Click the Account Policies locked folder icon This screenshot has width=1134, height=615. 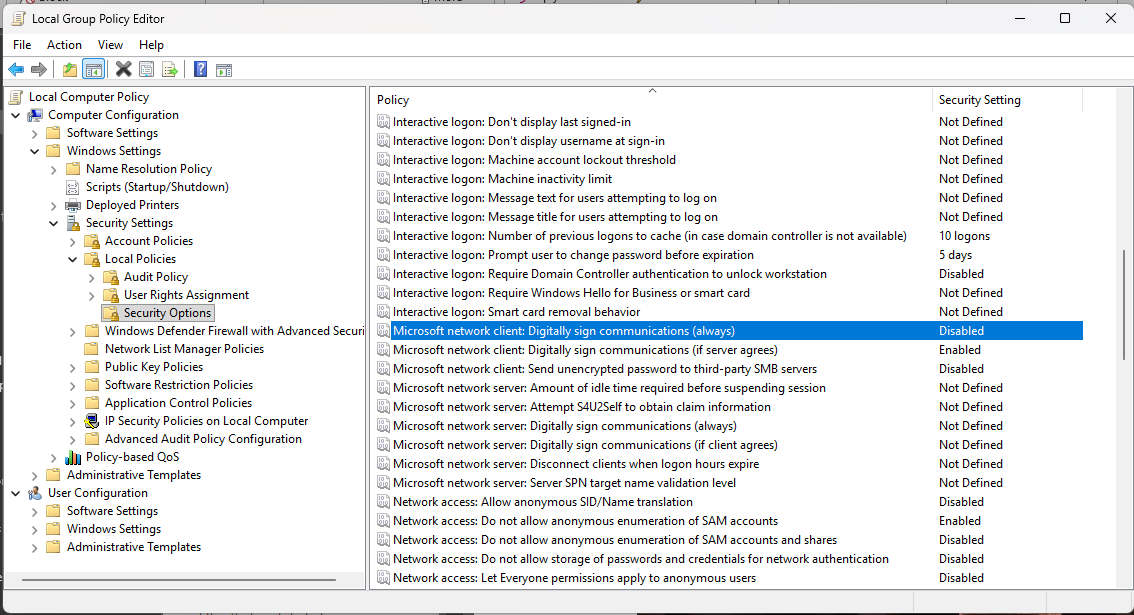click(92, 241)
